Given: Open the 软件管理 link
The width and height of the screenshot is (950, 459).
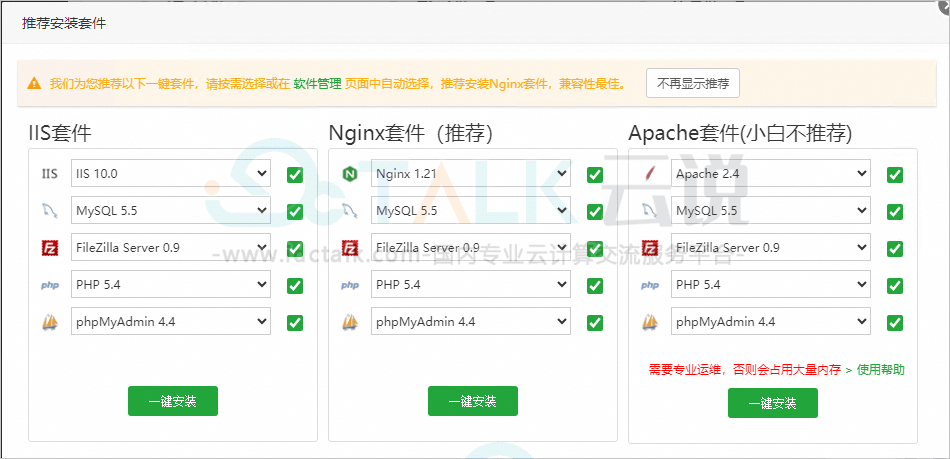Looking at the screenshot, I should pos(317,84).
